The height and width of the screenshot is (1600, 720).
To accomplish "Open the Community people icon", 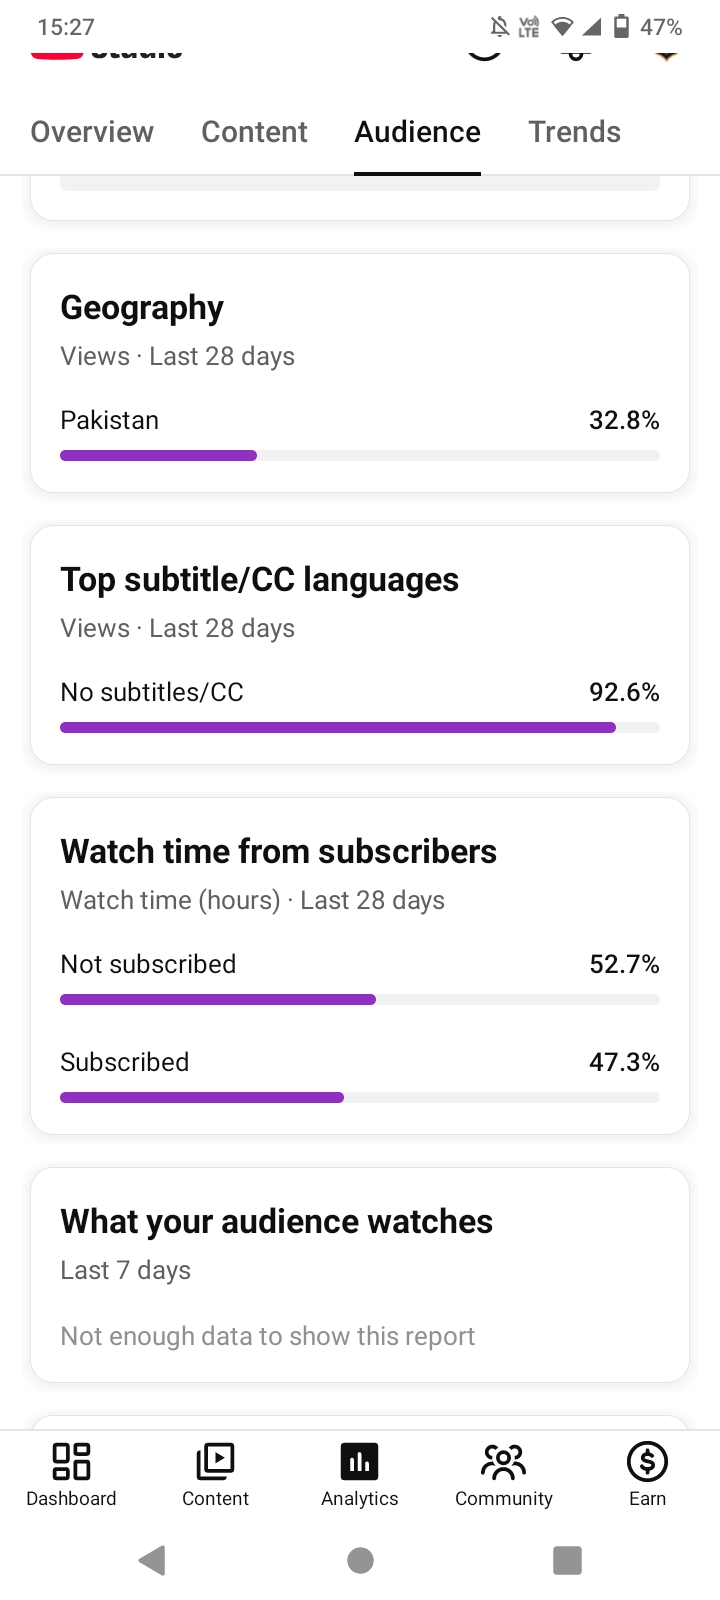I will coord(503,1462).
